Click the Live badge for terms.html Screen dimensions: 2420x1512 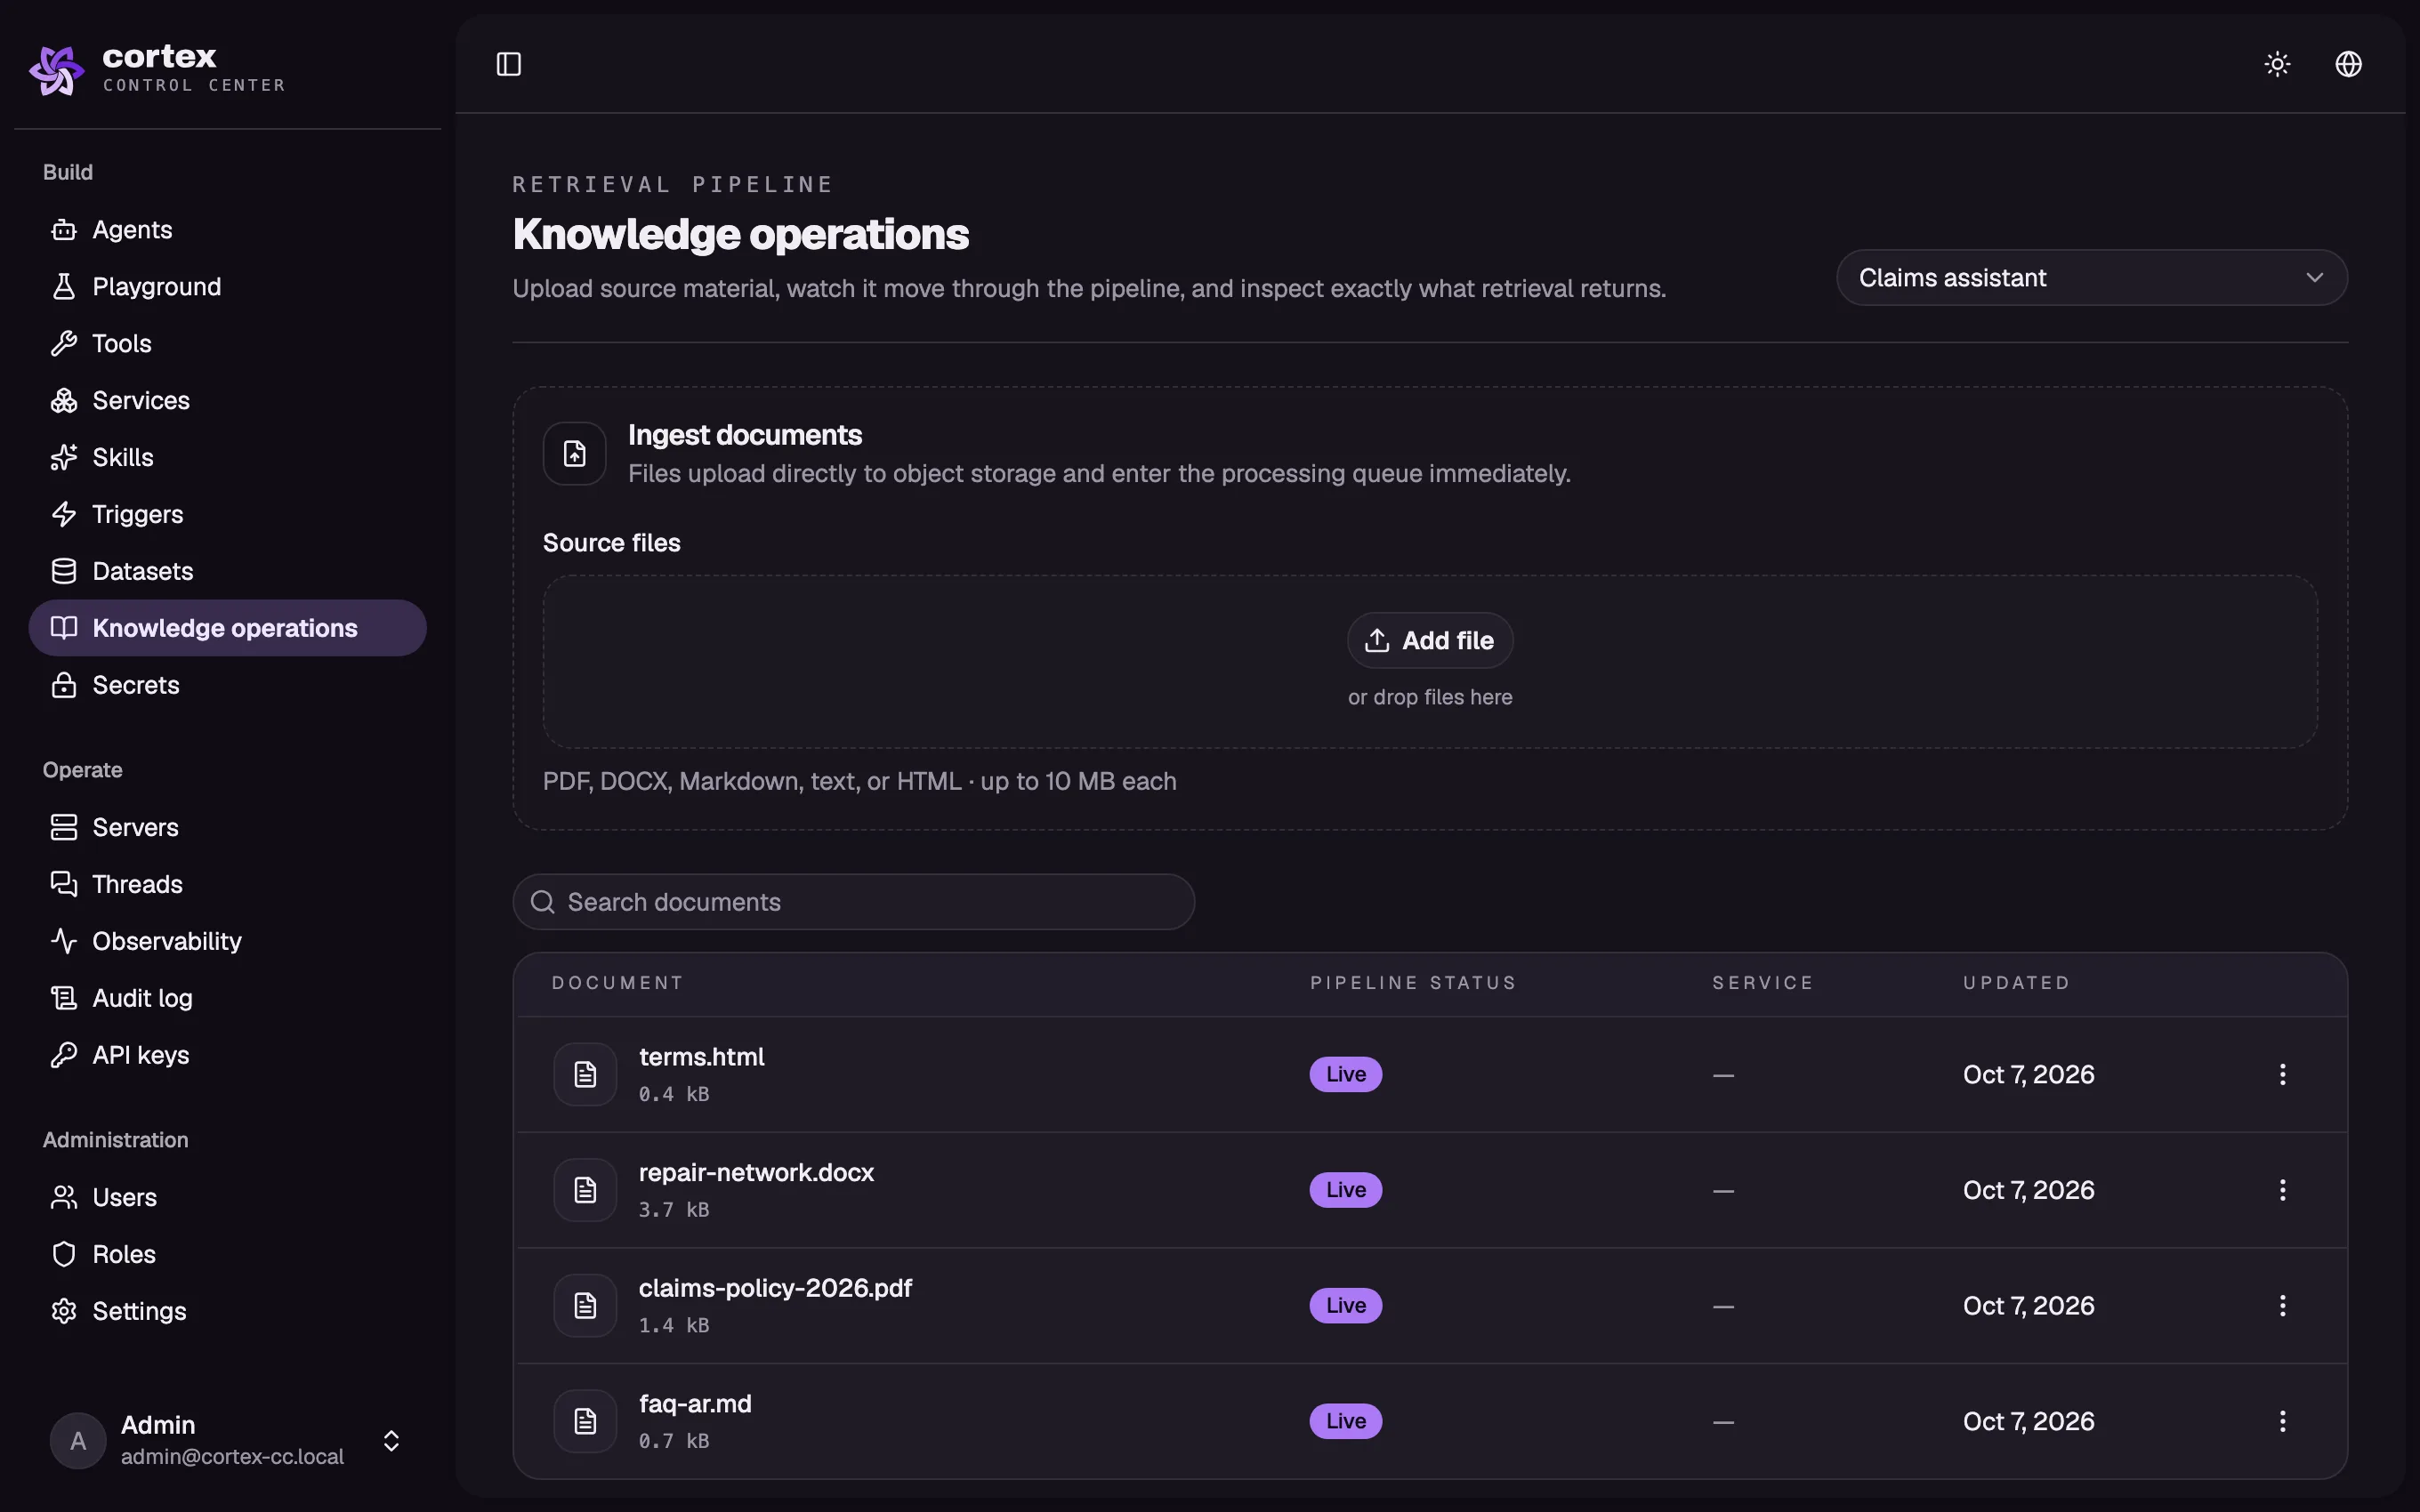coord(1346,1075)
